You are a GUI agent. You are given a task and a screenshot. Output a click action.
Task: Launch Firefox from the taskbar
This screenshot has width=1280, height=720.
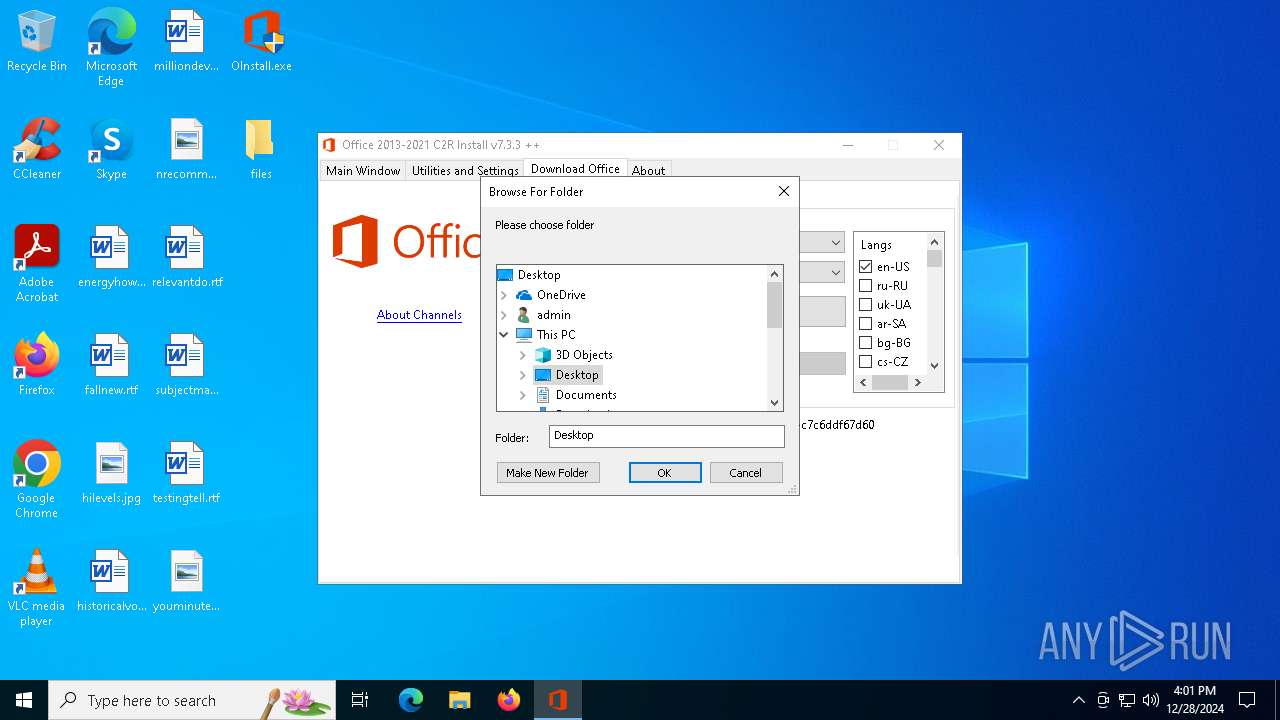[x=509, y=700]
